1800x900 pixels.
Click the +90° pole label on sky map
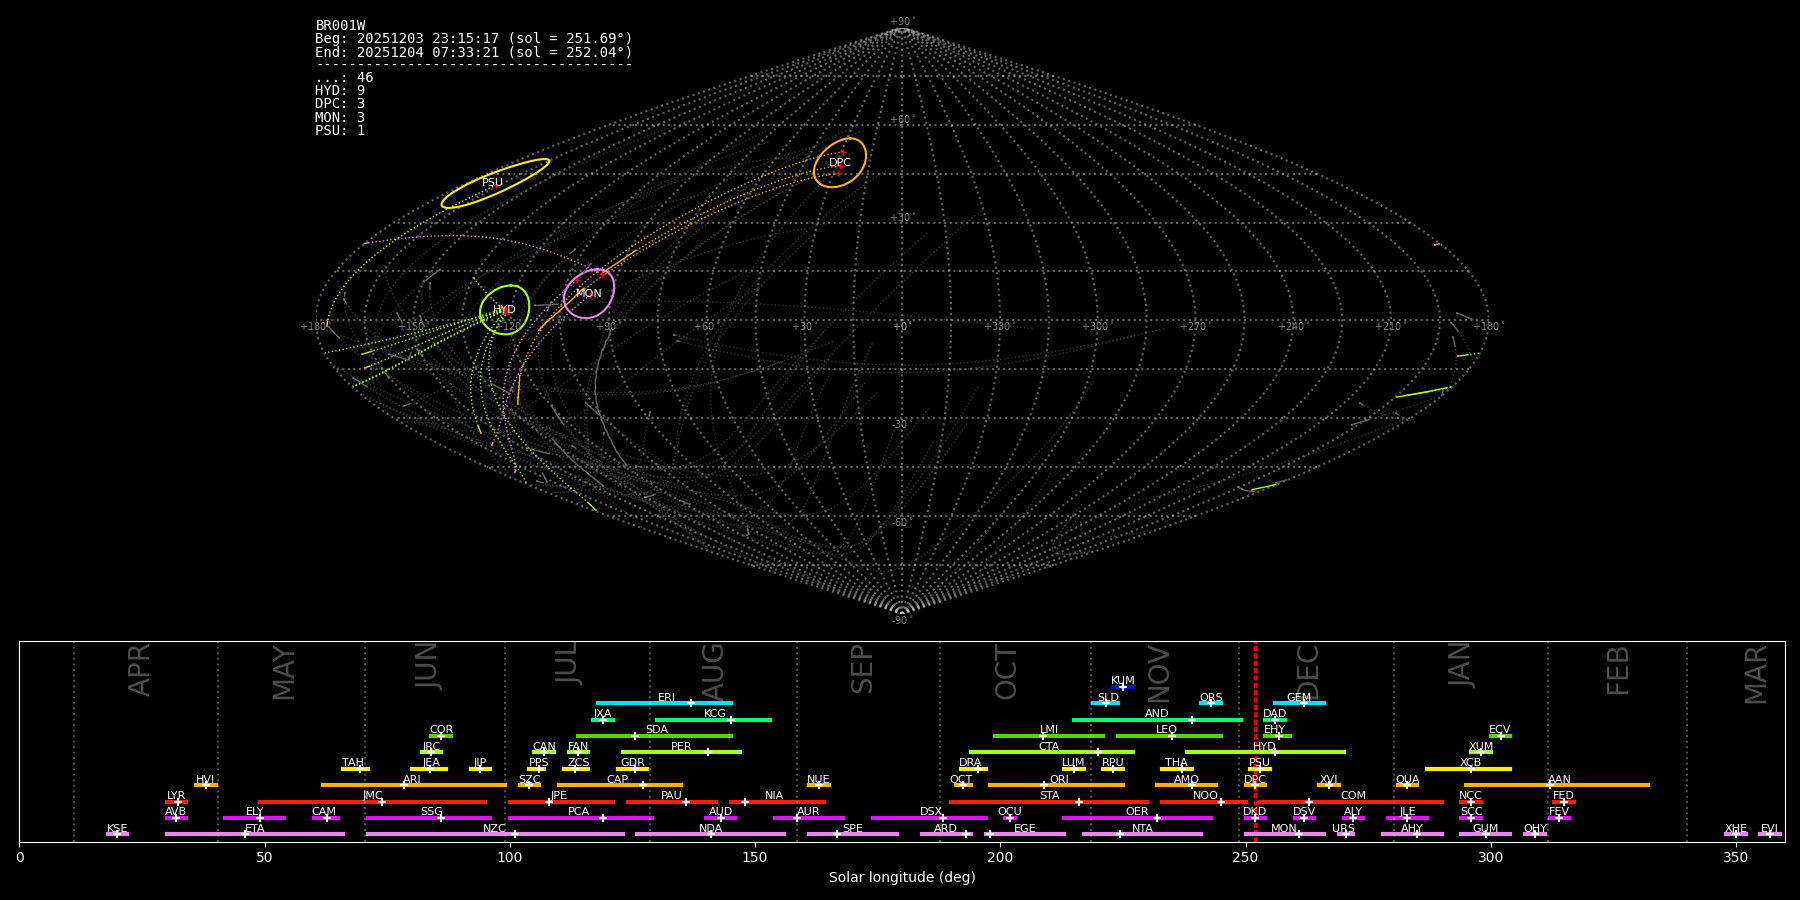click(x=902, y=22)
